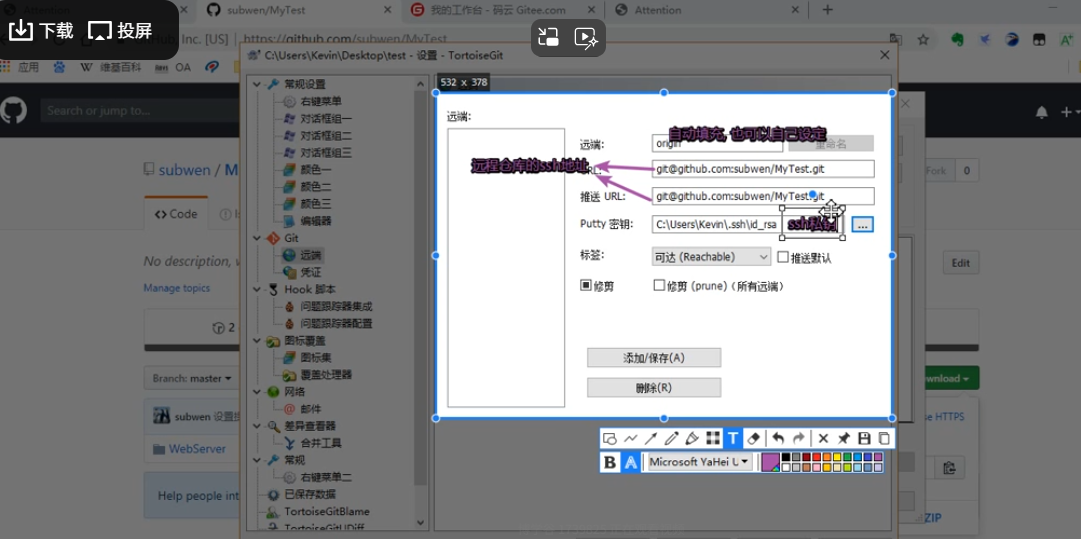Select the arrow annotation tool

(x=651, y=438)
